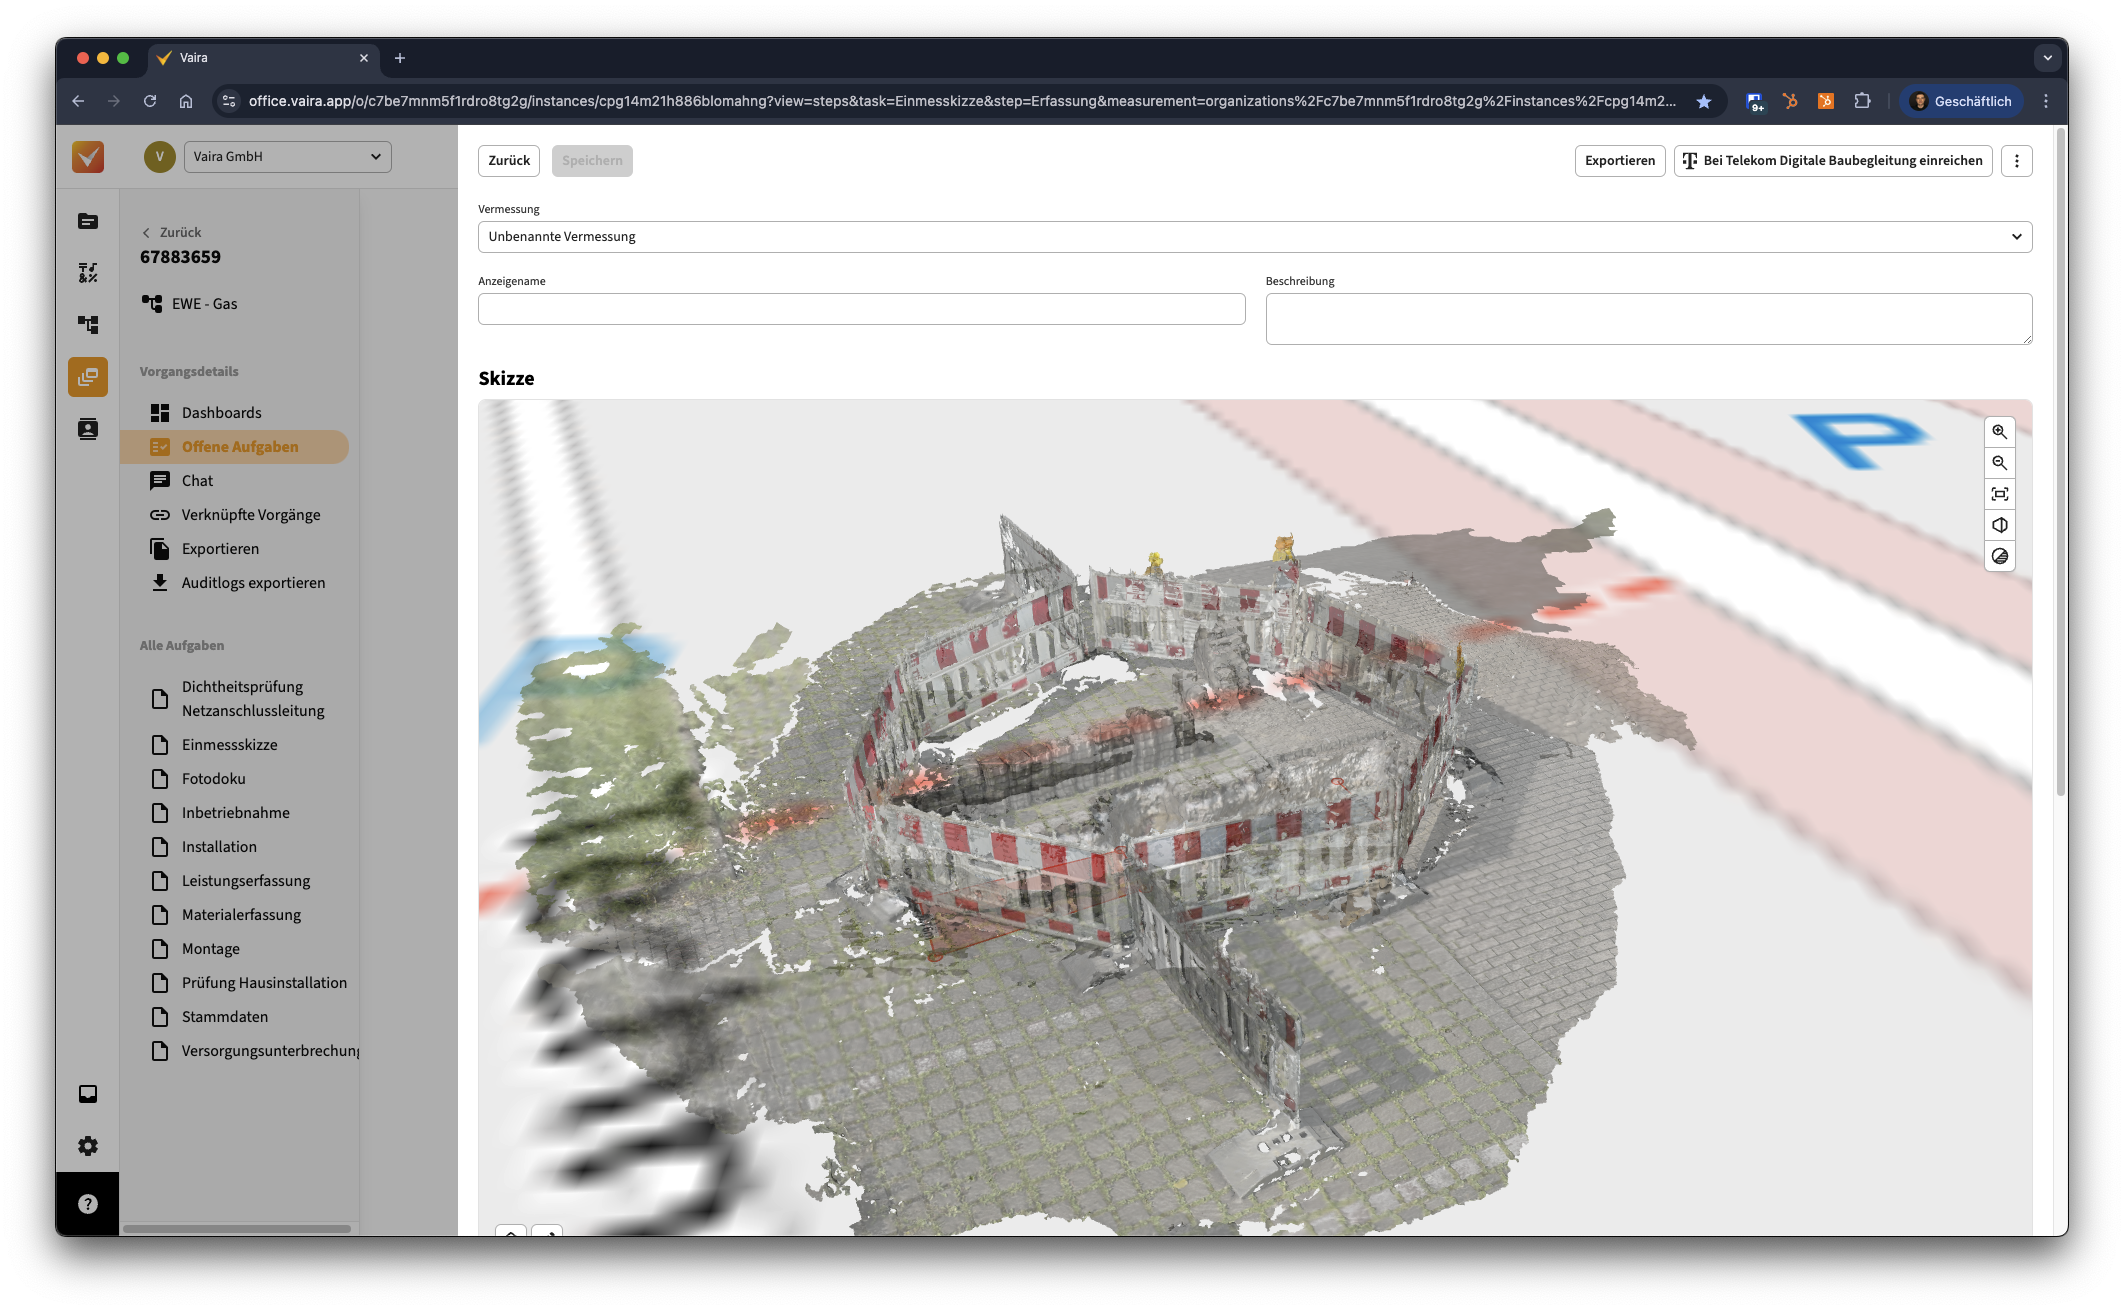Go to browser home page
Viewport: 2124px width, 1310px height.
click(x=186, y=101)
